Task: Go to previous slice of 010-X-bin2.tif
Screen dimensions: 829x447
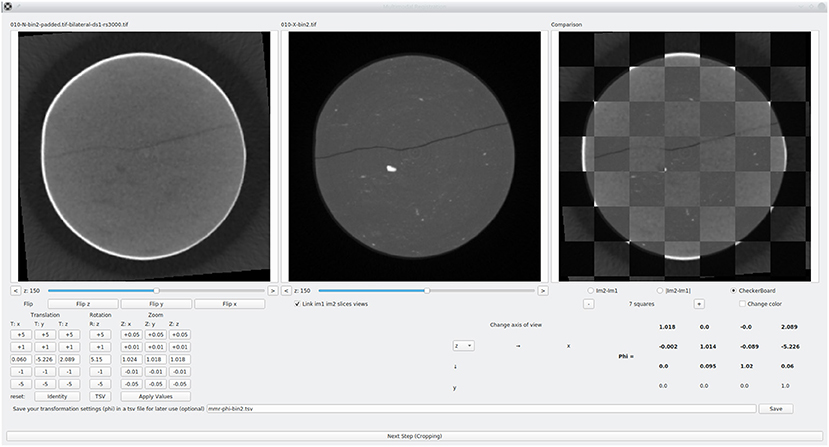Action: coord(286,291)
